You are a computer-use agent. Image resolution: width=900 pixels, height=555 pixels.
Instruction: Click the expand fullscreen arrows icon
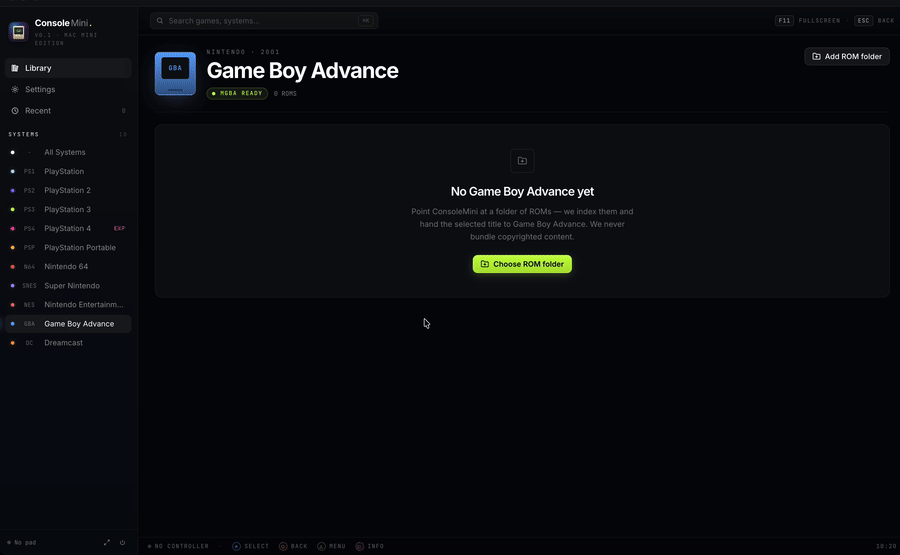coord(107,542)
